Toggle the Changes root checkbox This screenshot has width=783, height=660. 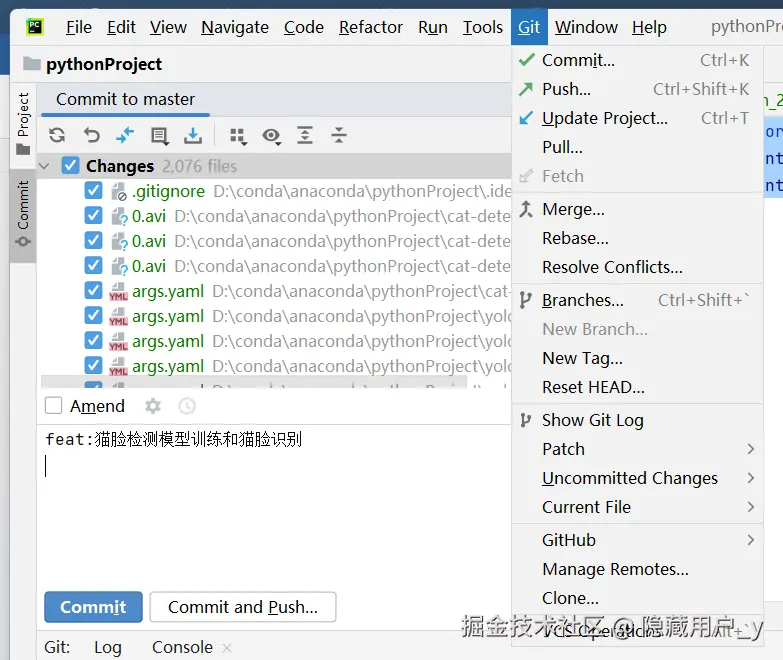[x=70, y=166]
